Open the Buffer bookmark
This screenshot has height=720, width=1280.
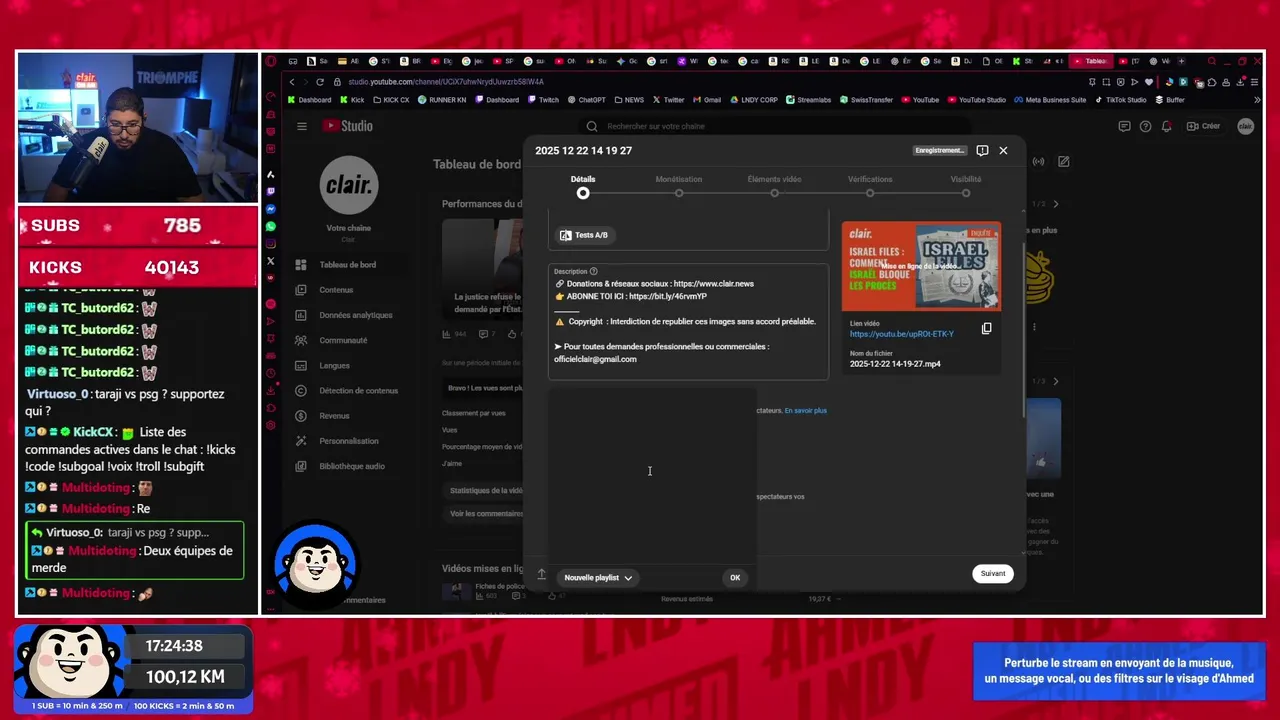click(x=1171, y=100)
